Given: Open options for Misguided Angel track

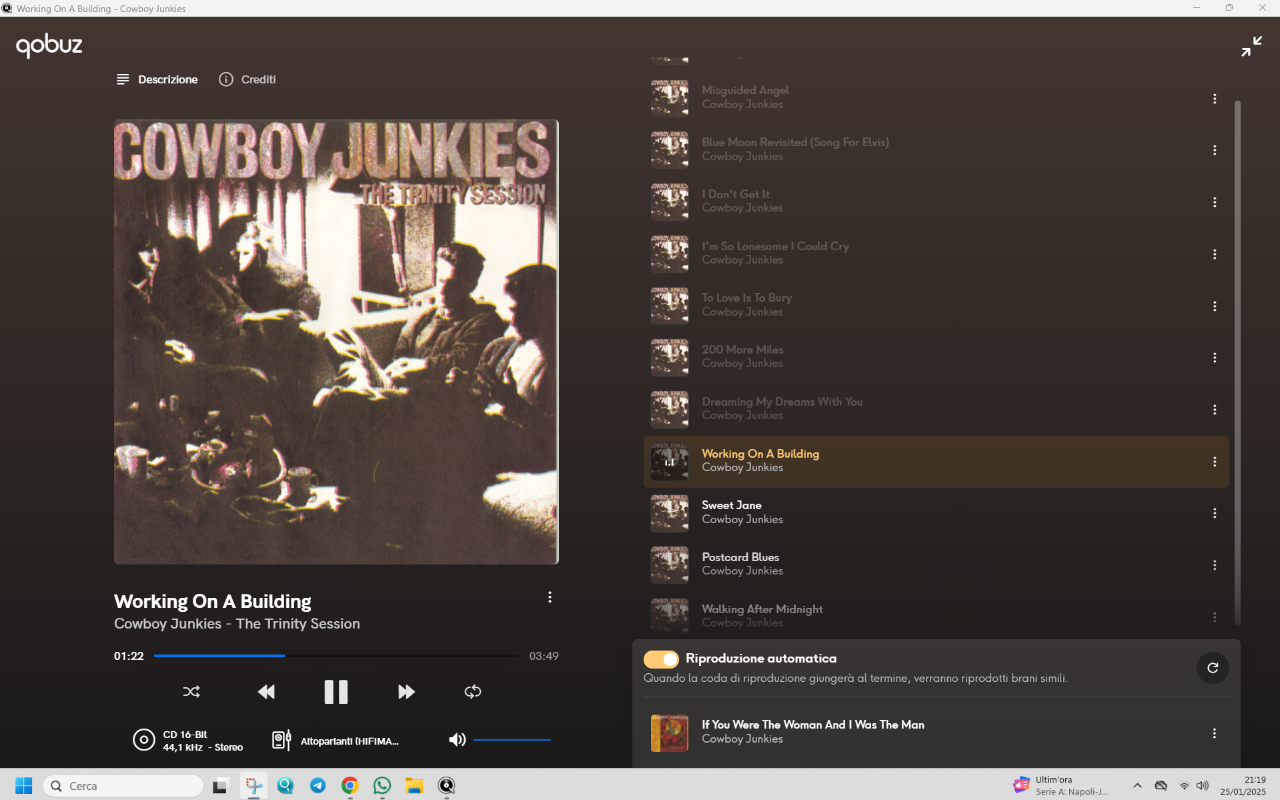Looking at the screenshot, I should click(x=1215, y=99).
